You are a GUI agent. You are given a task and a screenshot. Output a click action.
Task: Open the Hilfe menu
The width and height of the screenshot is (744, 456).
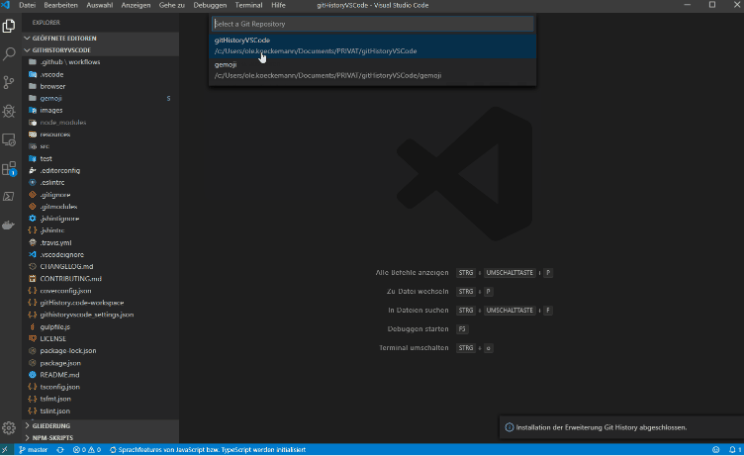(x=279, y=5)
